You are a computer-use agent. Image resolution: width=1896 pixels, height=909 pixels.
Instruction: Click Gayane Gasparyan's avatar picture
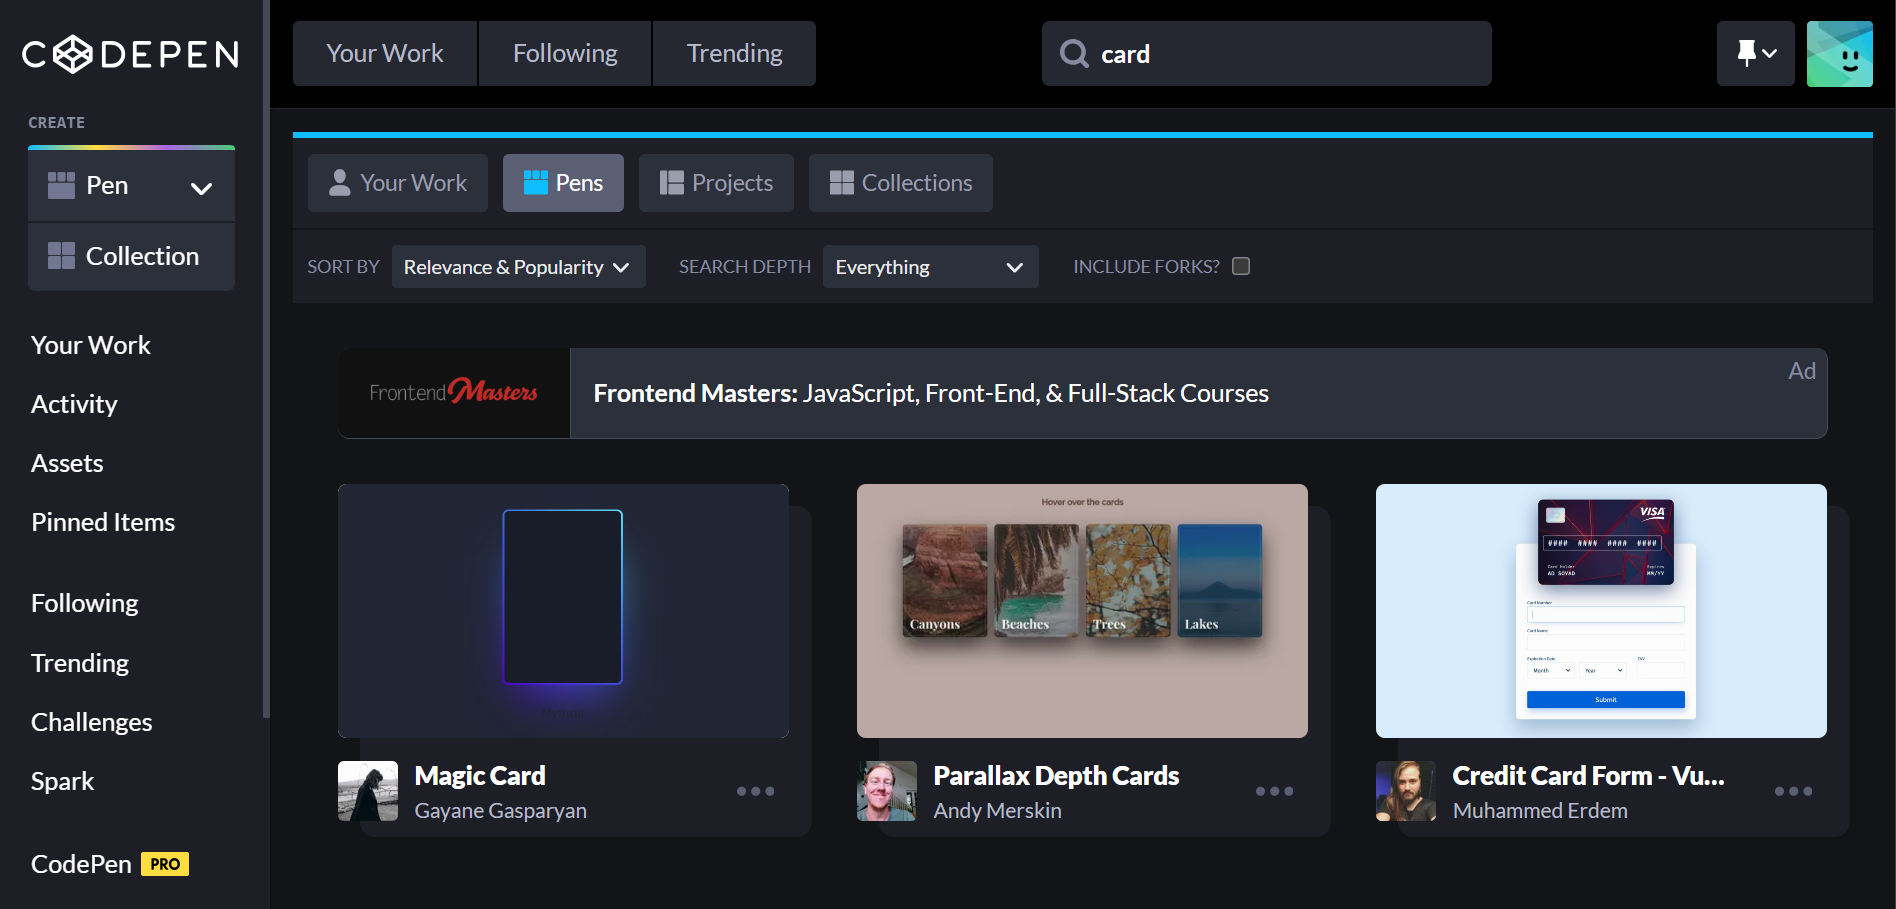(x=368, y=791)
